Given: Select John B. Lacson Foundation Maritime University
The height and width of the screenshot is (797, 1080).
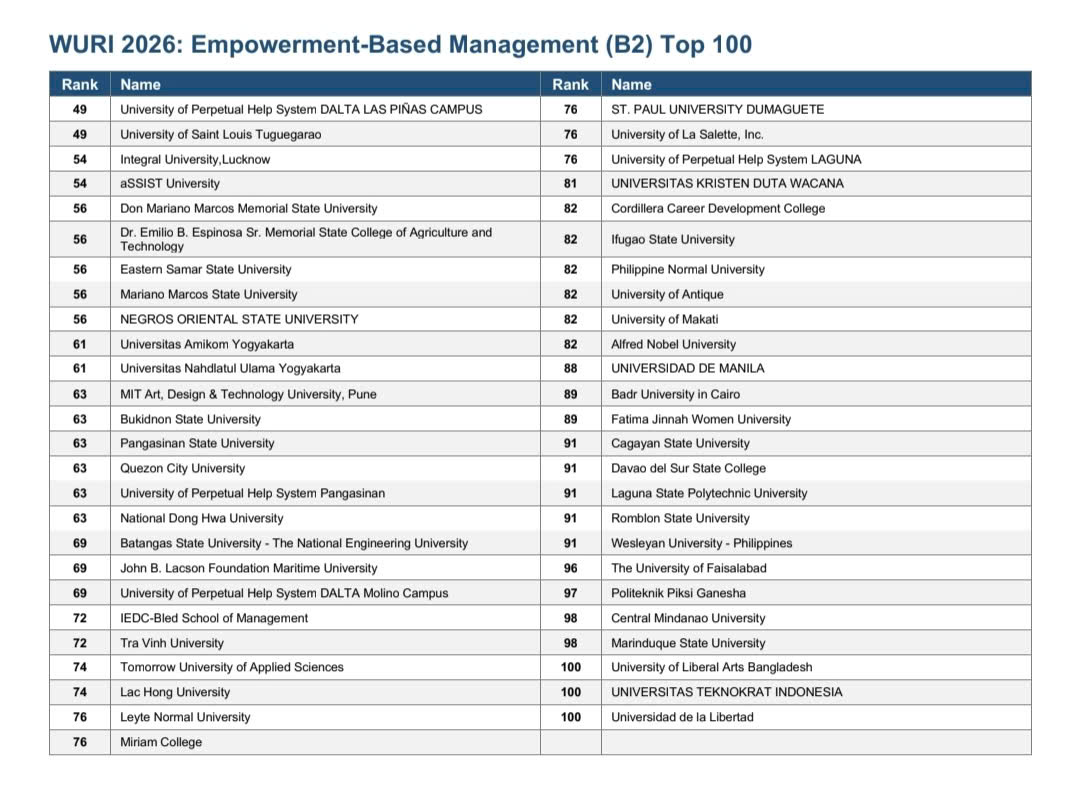Looking at the screenshot, I should pyautogui.click(x=249, y=568).
